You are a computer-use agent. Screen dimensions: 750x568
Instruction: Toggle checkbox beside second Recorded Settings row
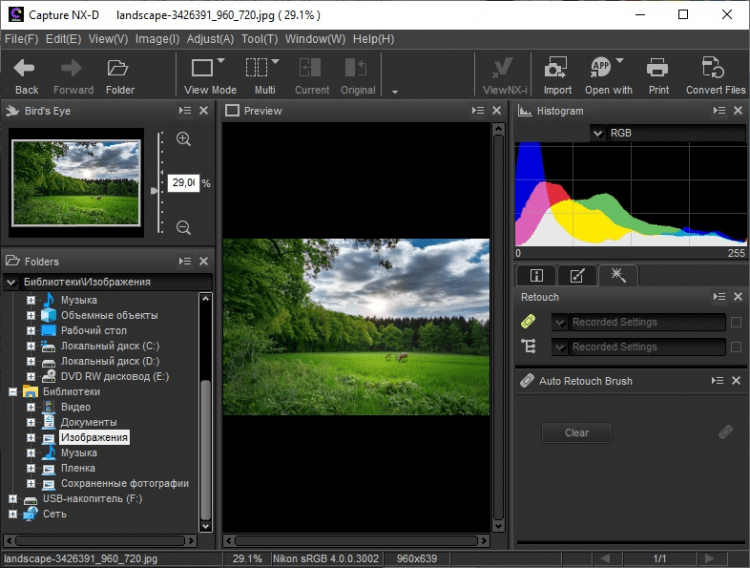coord(736,347)
